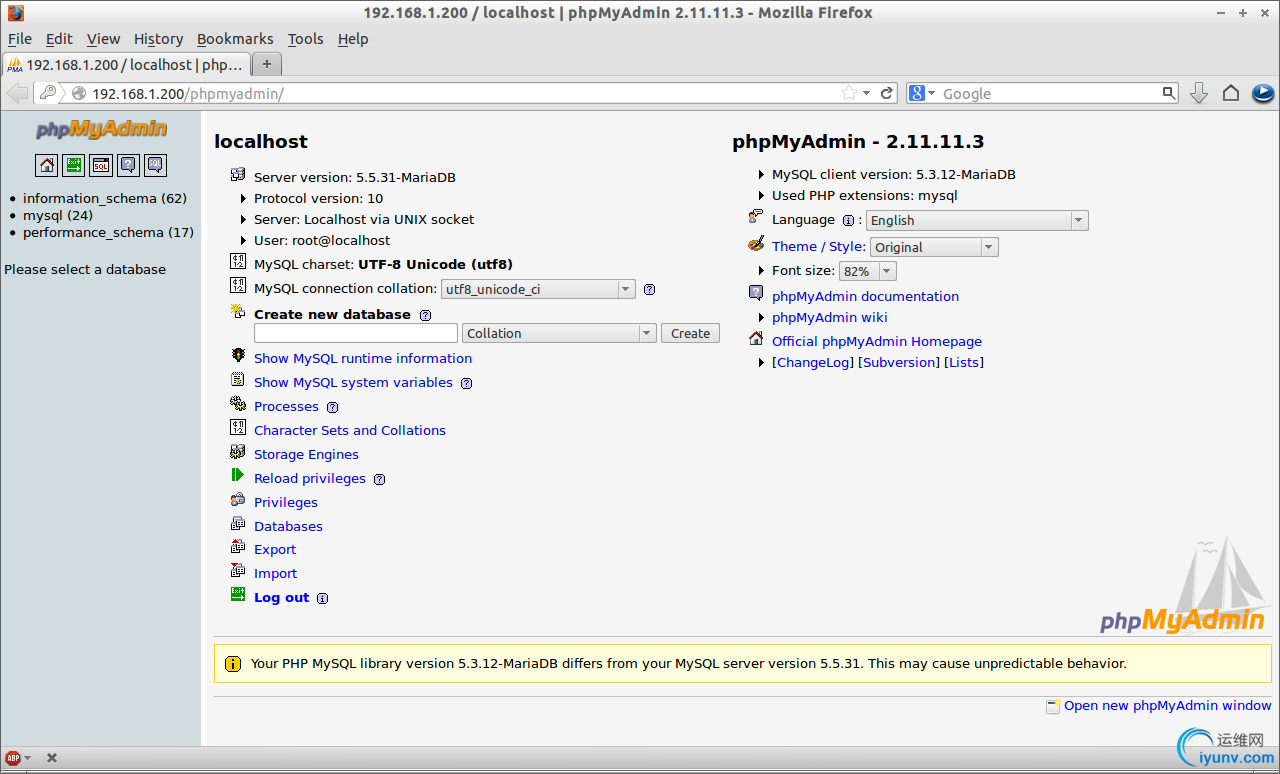Open the Edit menu
The height and width of the screenshot is (774, 1280).
pos(59,39)
